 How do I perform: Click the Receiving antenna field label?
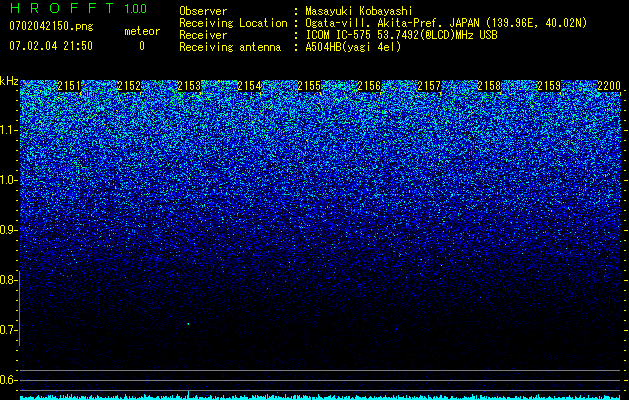click(230, 47)
